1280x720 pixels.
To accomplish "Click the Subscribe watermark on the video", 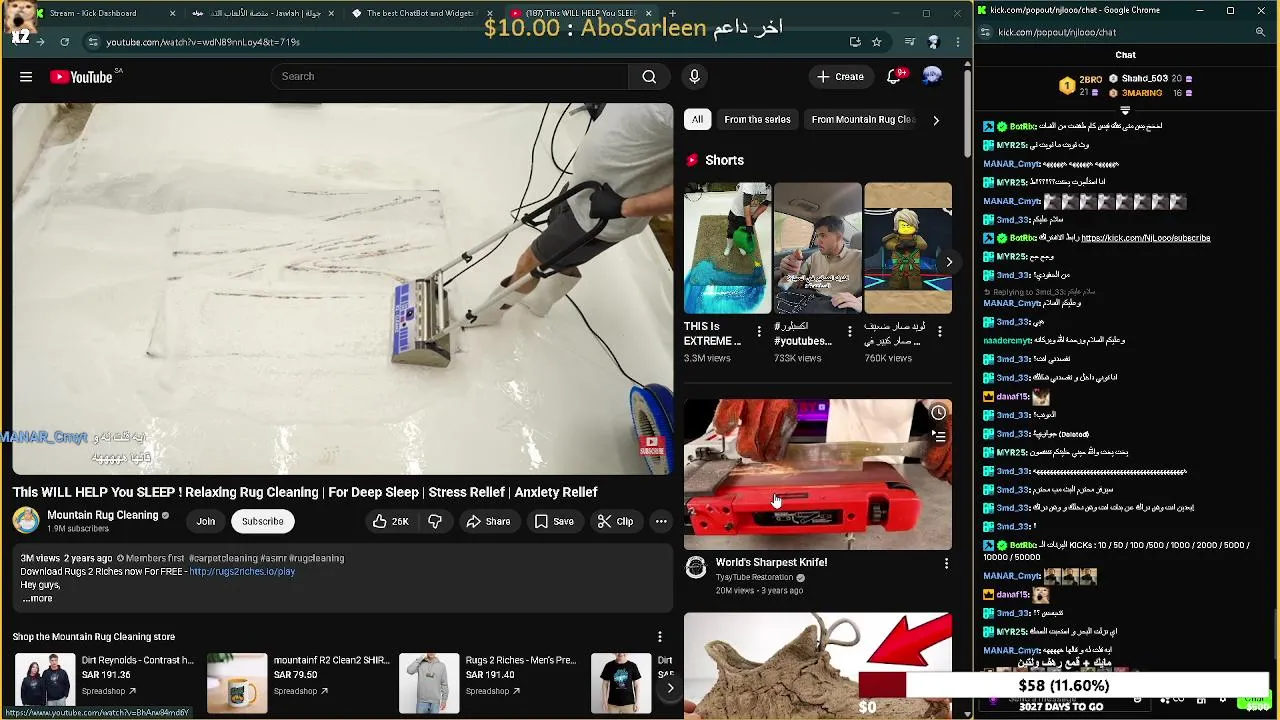I will [652, 445].
